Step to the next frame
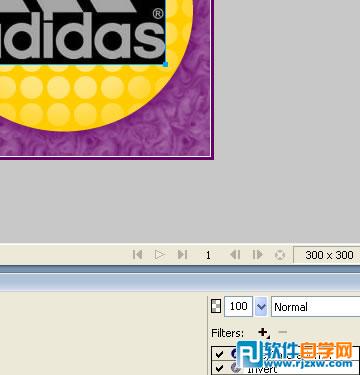 [x=257, y=255]
